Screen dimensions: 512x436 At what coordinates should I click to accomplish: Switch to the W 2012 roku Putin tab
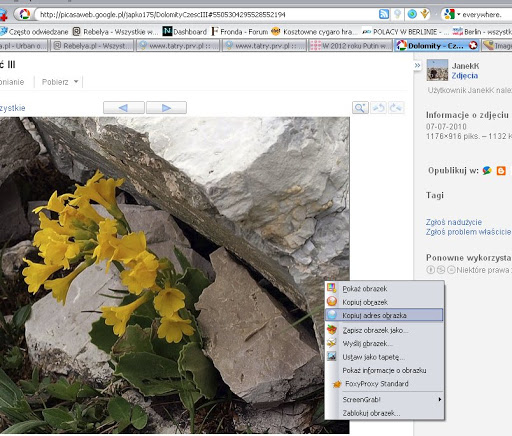coord(350,46)
